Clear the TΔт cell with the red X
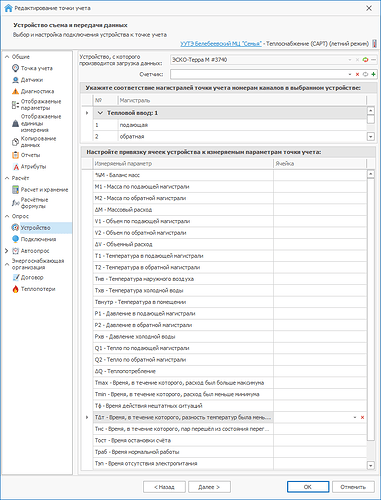Screen dimensions: 381x500 click(x=362, y=417)
